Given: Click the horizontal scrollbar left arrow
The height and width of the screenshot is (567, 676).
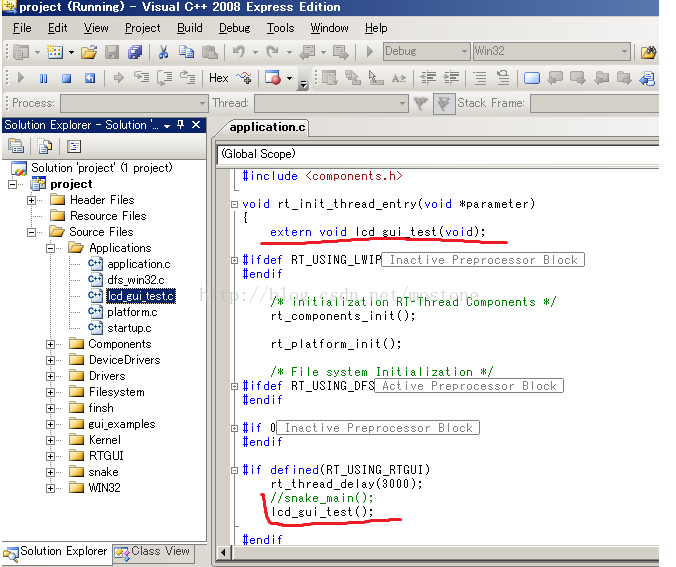Looking at the screenshot, I should pyautogui.click(x=223, y=552).
